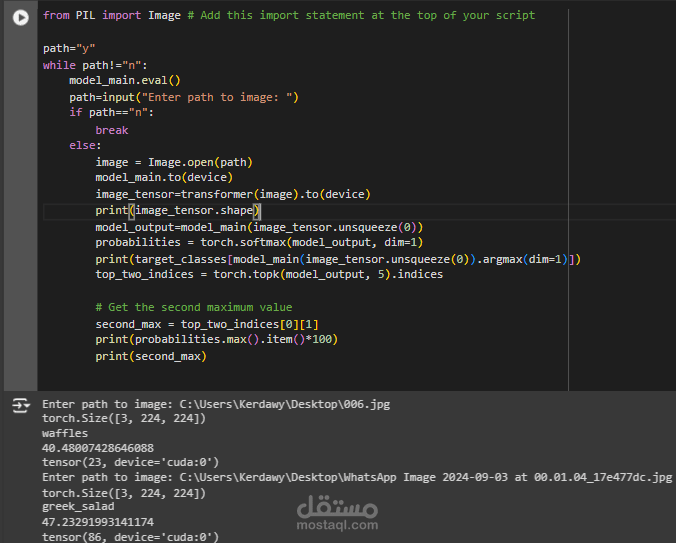676x543 pixels.
Task: Click output line with path 006.jpg
Action: point(216,404)
